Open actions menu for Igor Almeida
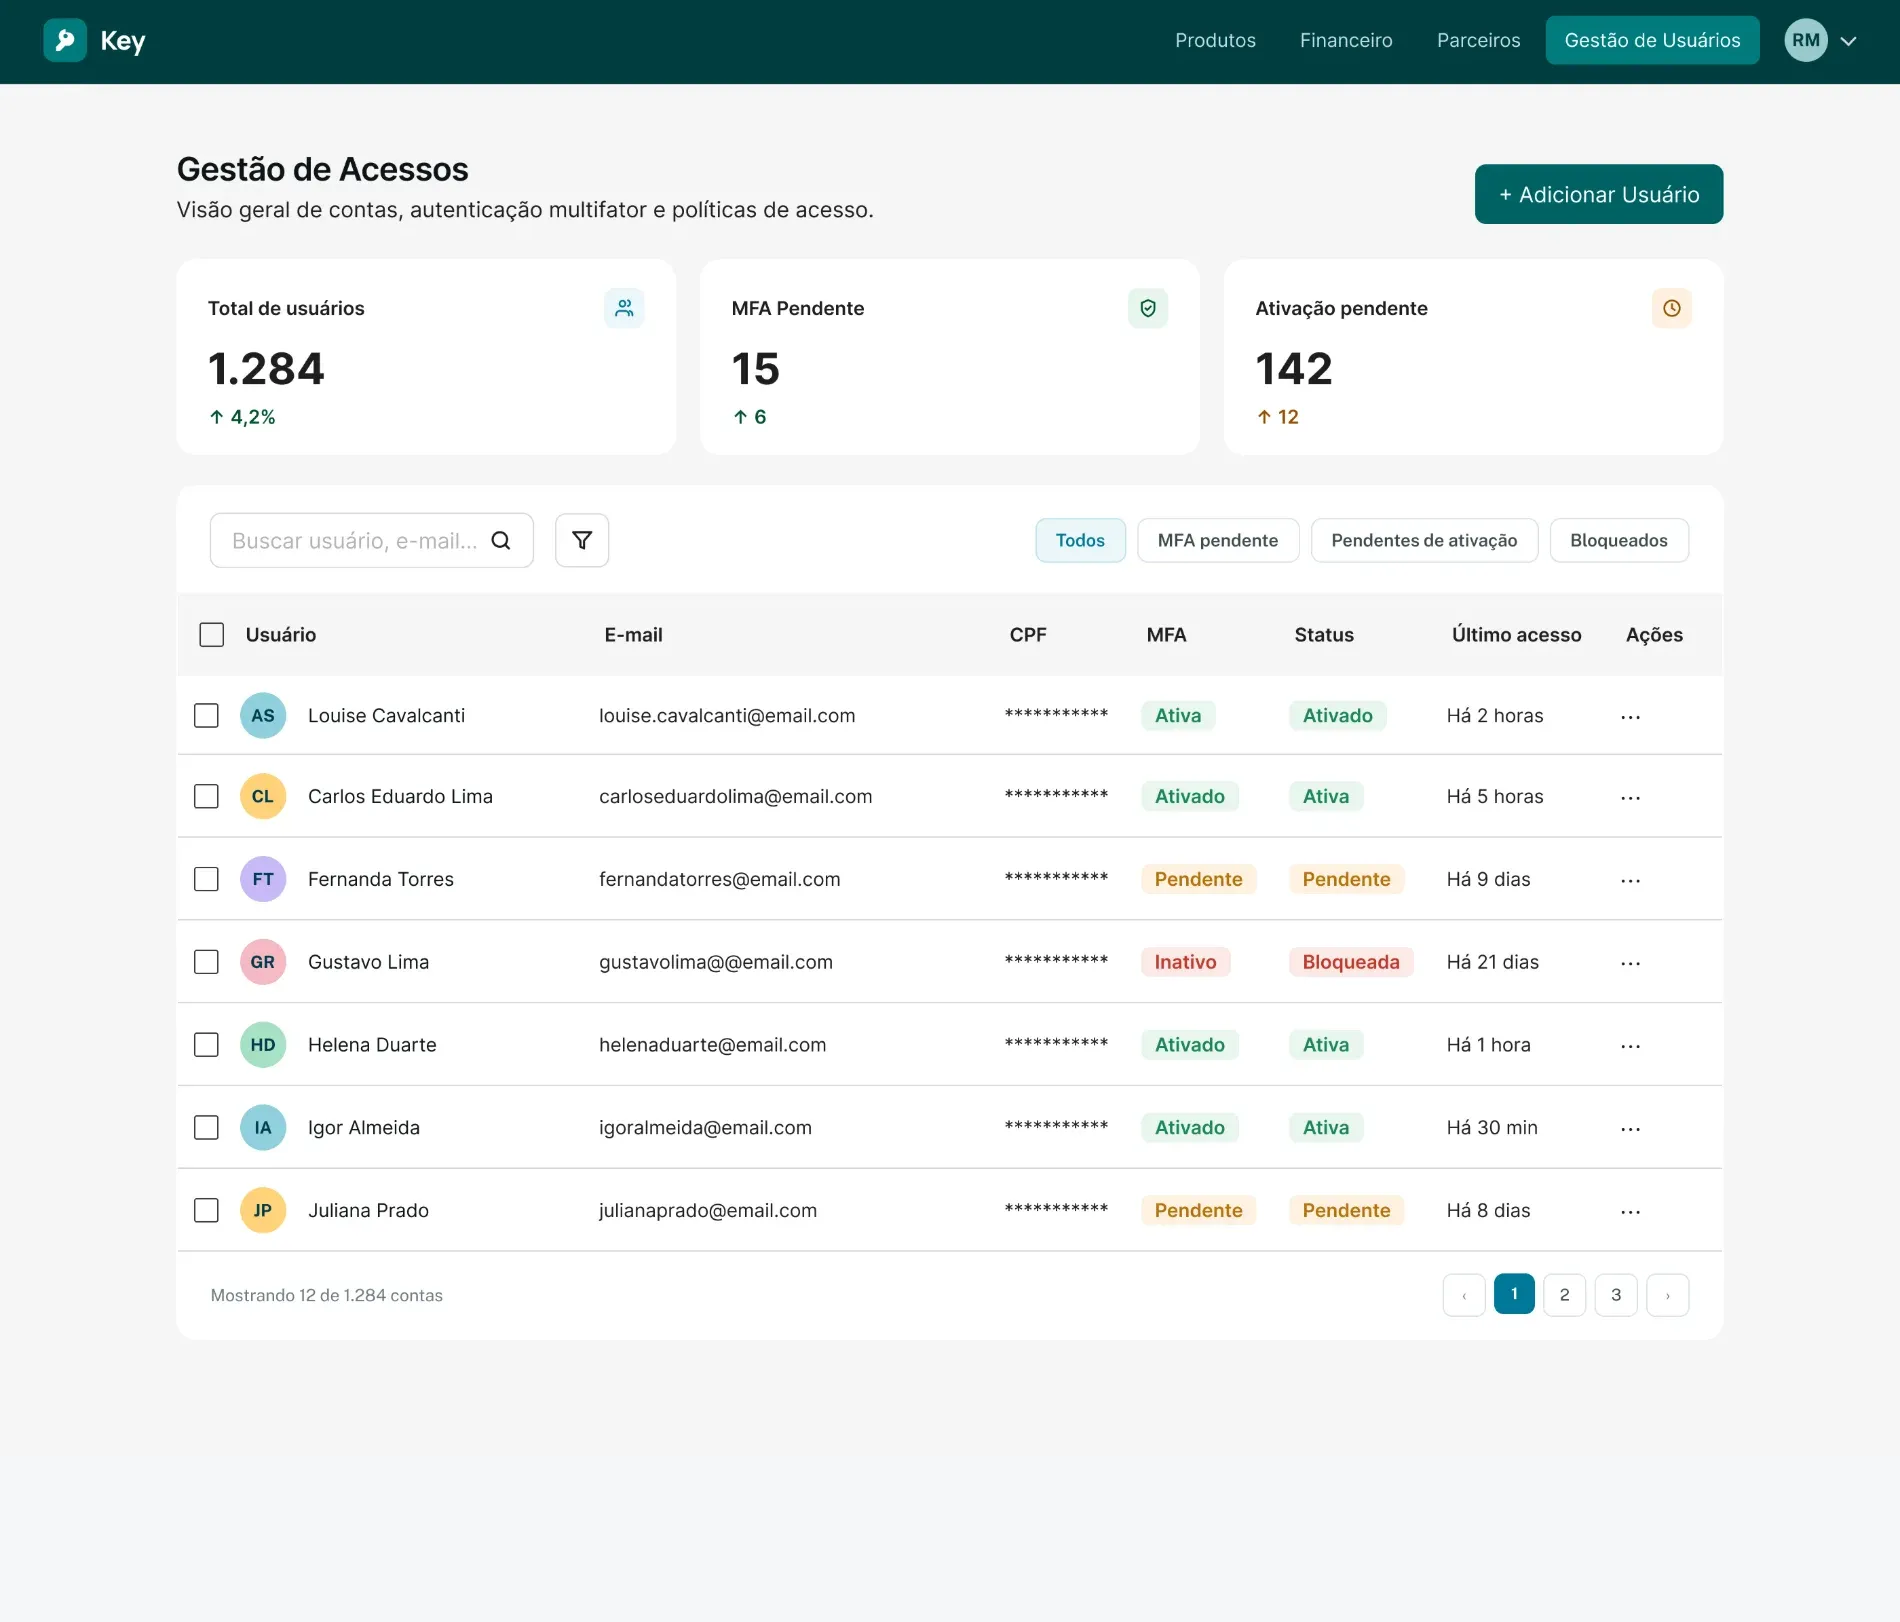This screenshot has height=1622, width=1900. pyautogui.click(x=1630, y=1129)
